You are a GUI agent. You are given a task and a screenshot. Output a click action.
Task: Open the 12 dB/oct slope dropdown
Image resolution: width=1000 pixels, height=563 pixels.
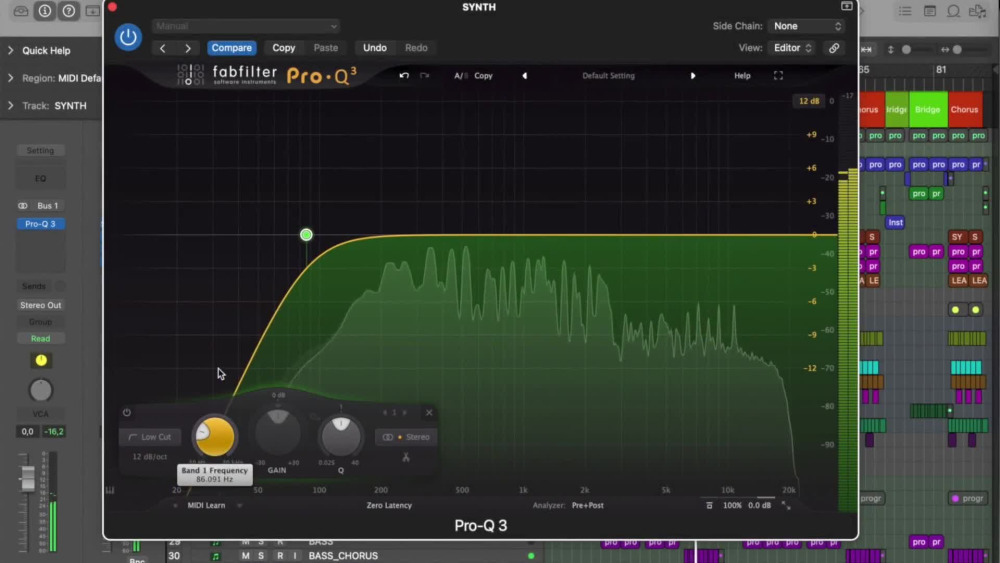150,457
